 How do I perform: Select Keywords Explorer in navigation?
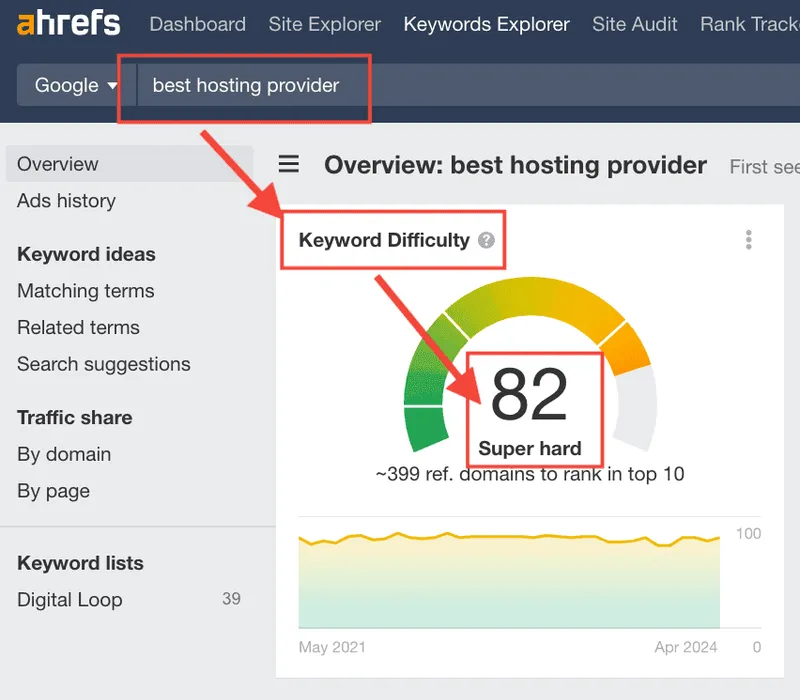coord(486,24)
